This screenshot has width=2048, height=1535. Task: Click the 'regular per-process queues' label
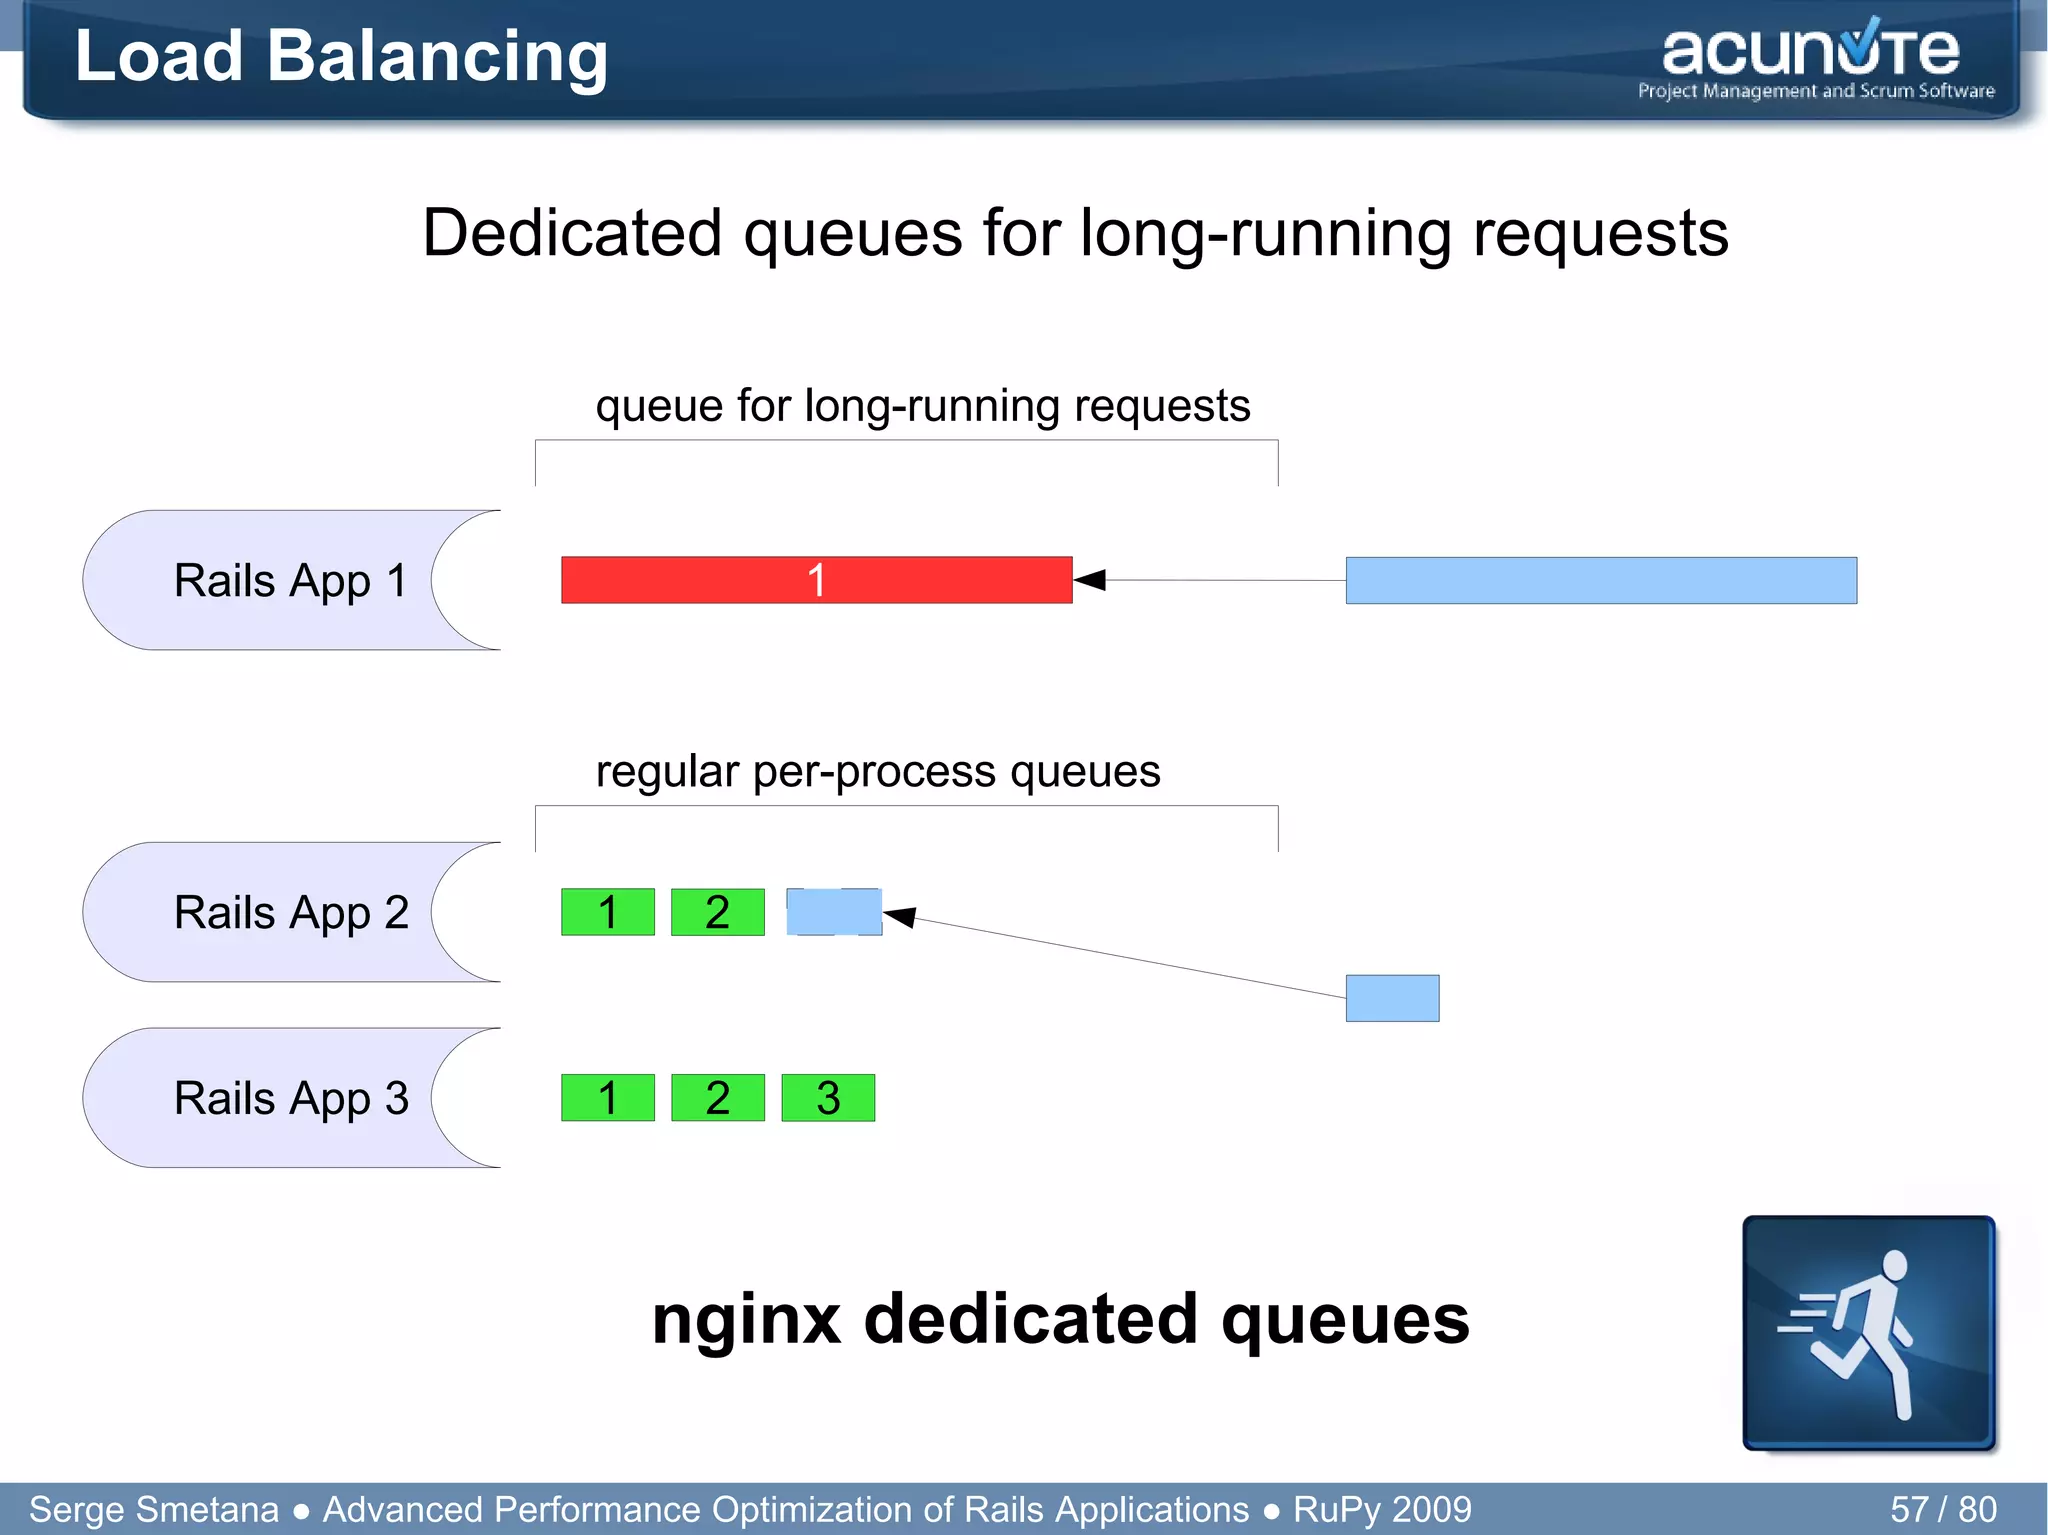click(878, 772)
